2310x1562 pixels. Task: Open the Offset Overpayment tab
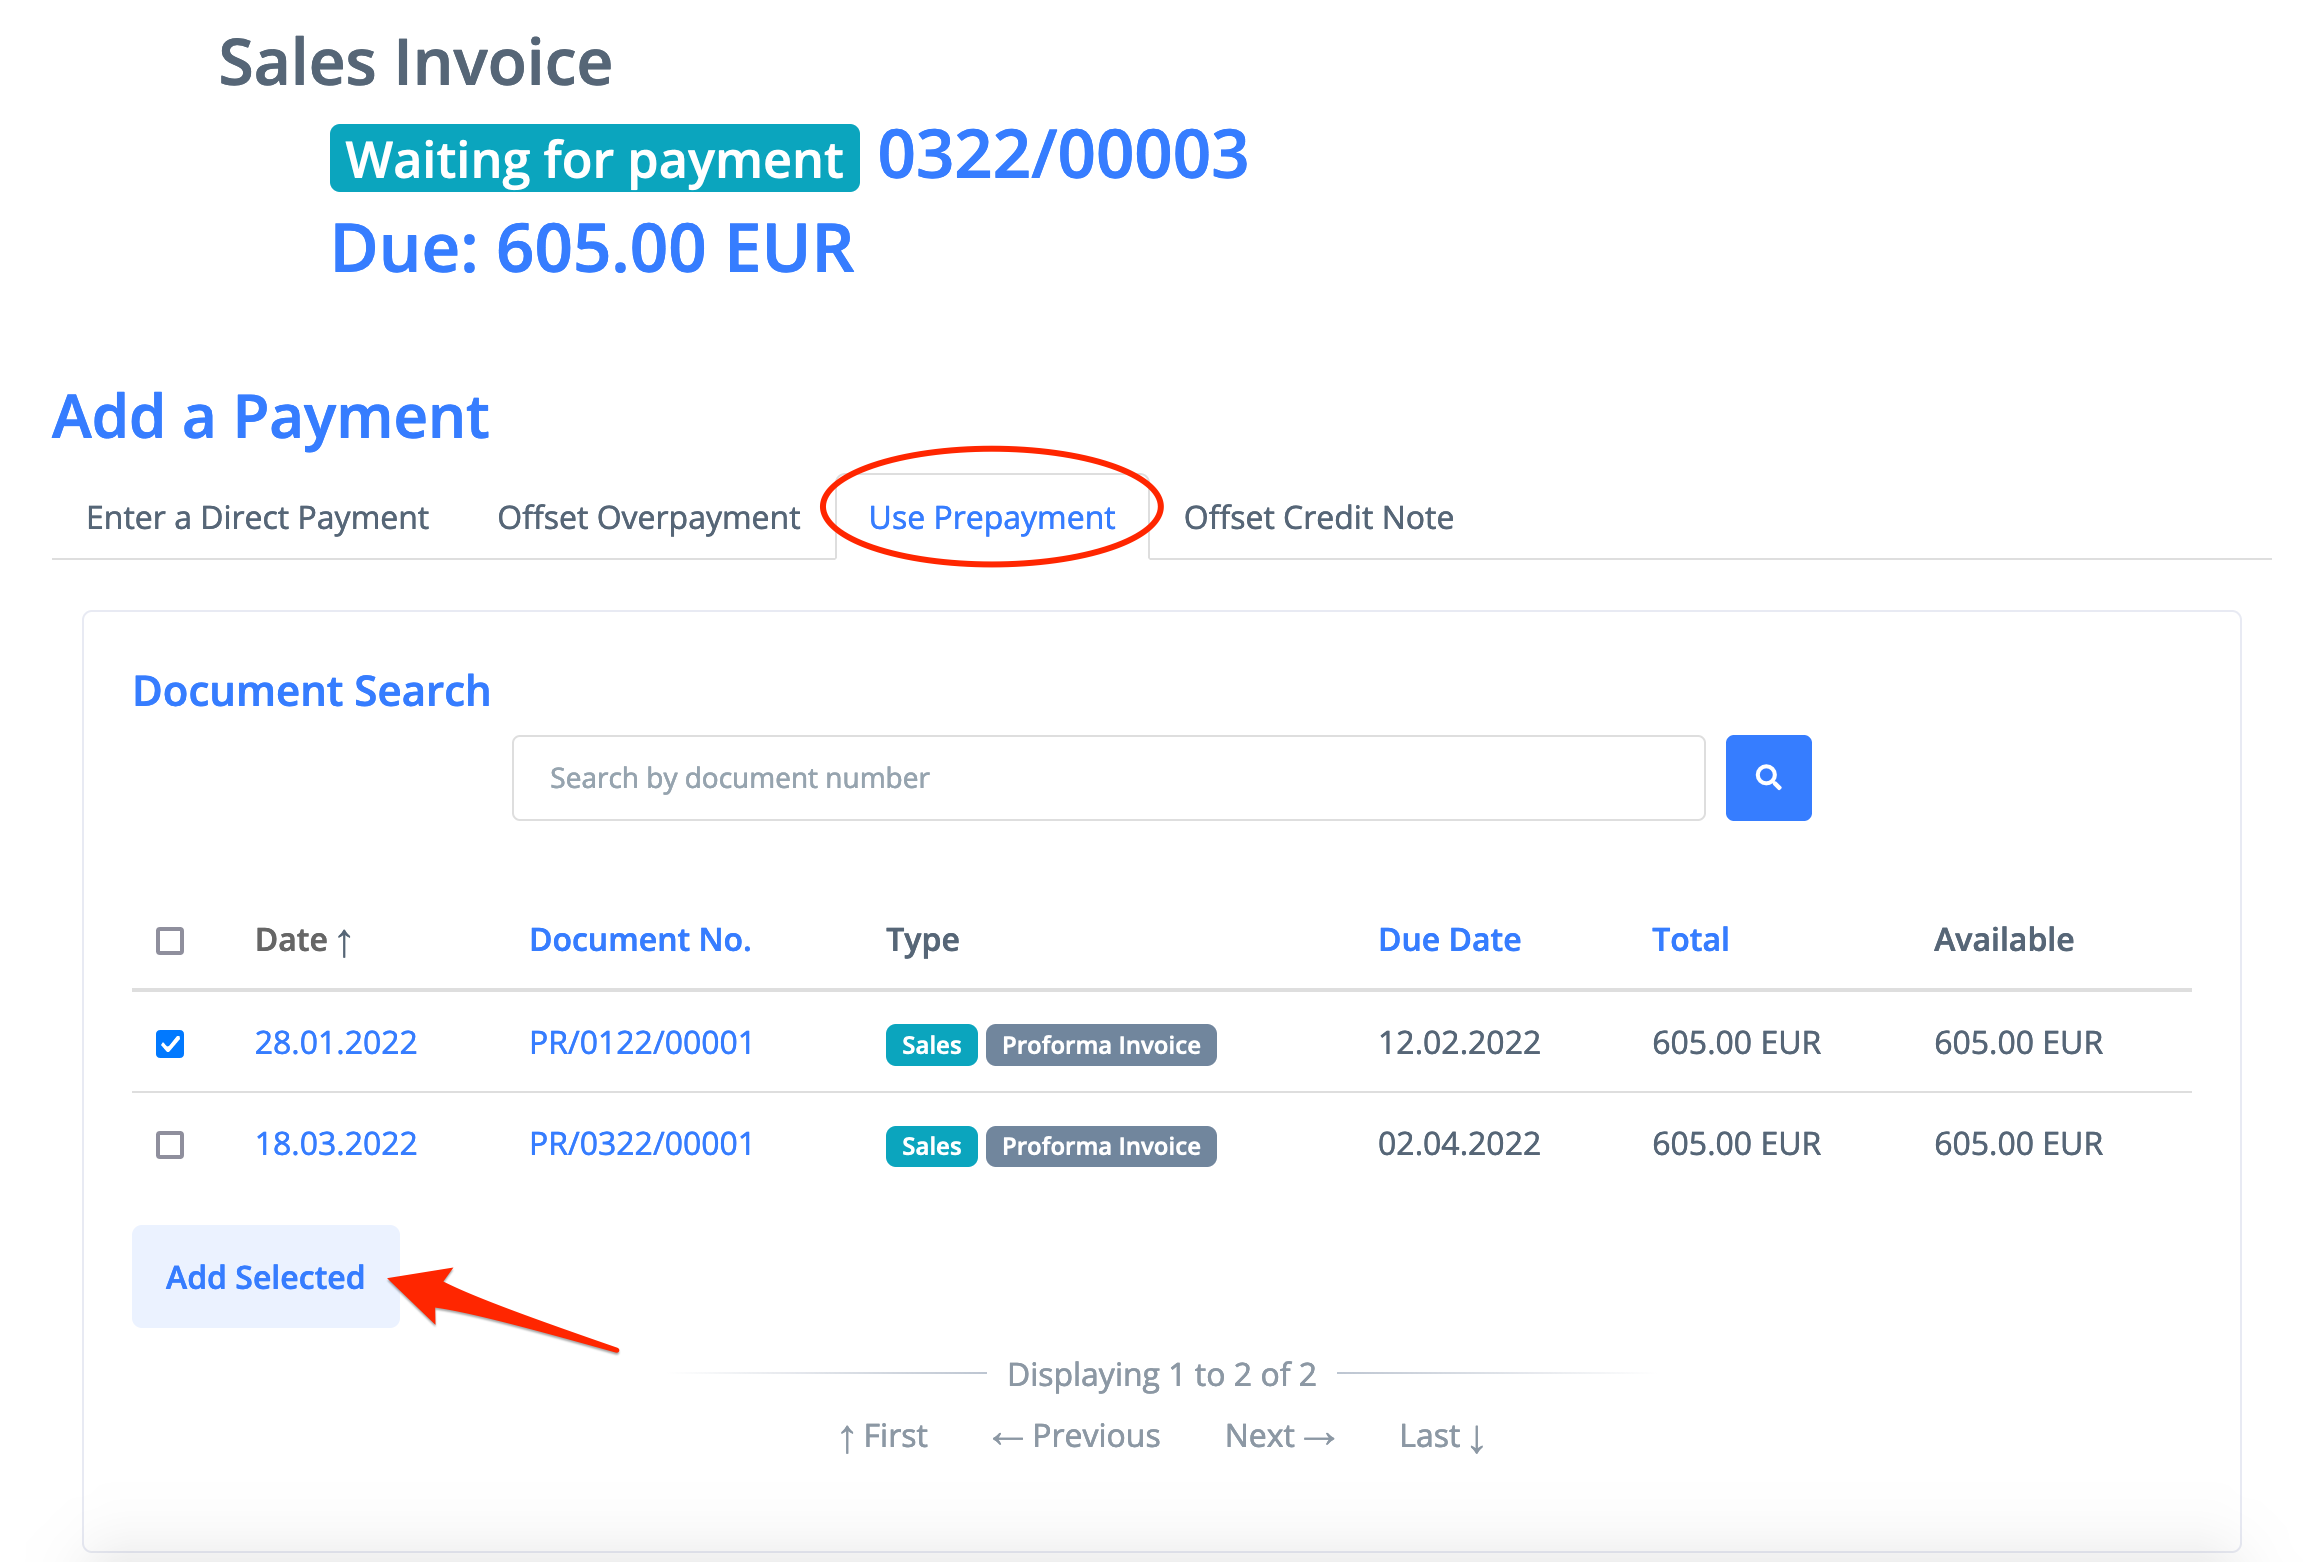pos(648,518)
